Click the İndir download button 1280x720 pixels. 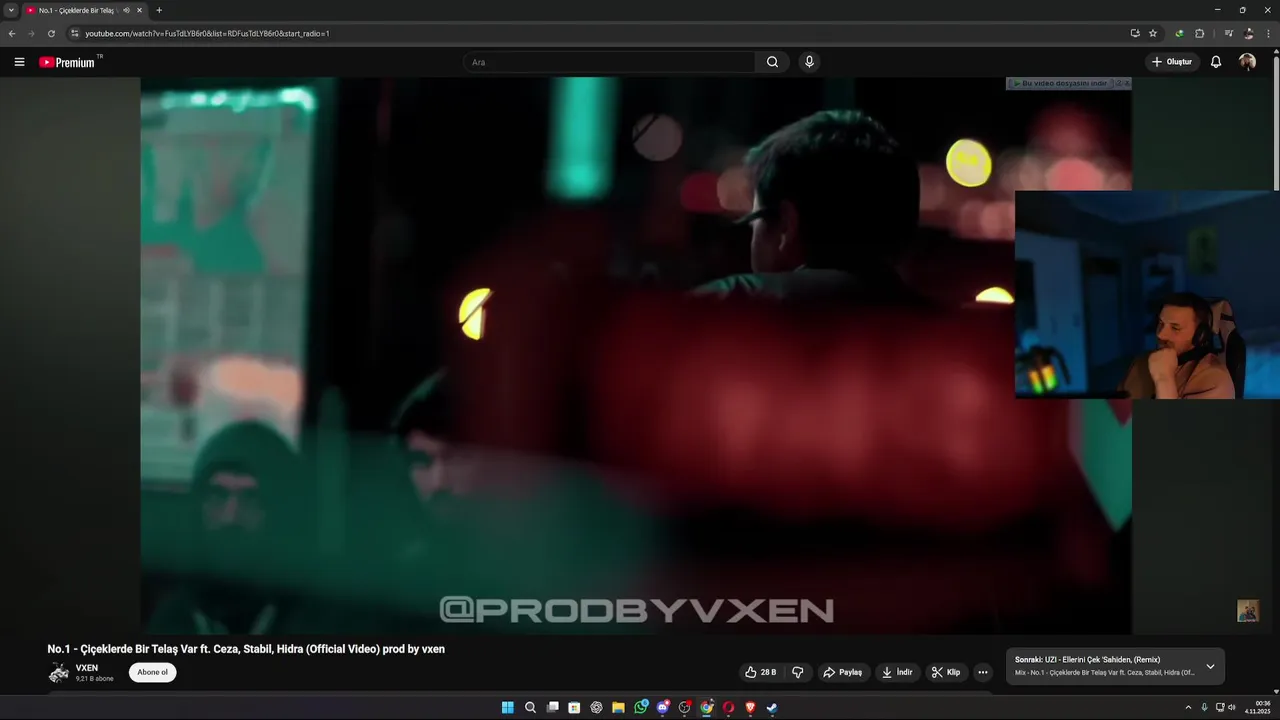[897, 672]
